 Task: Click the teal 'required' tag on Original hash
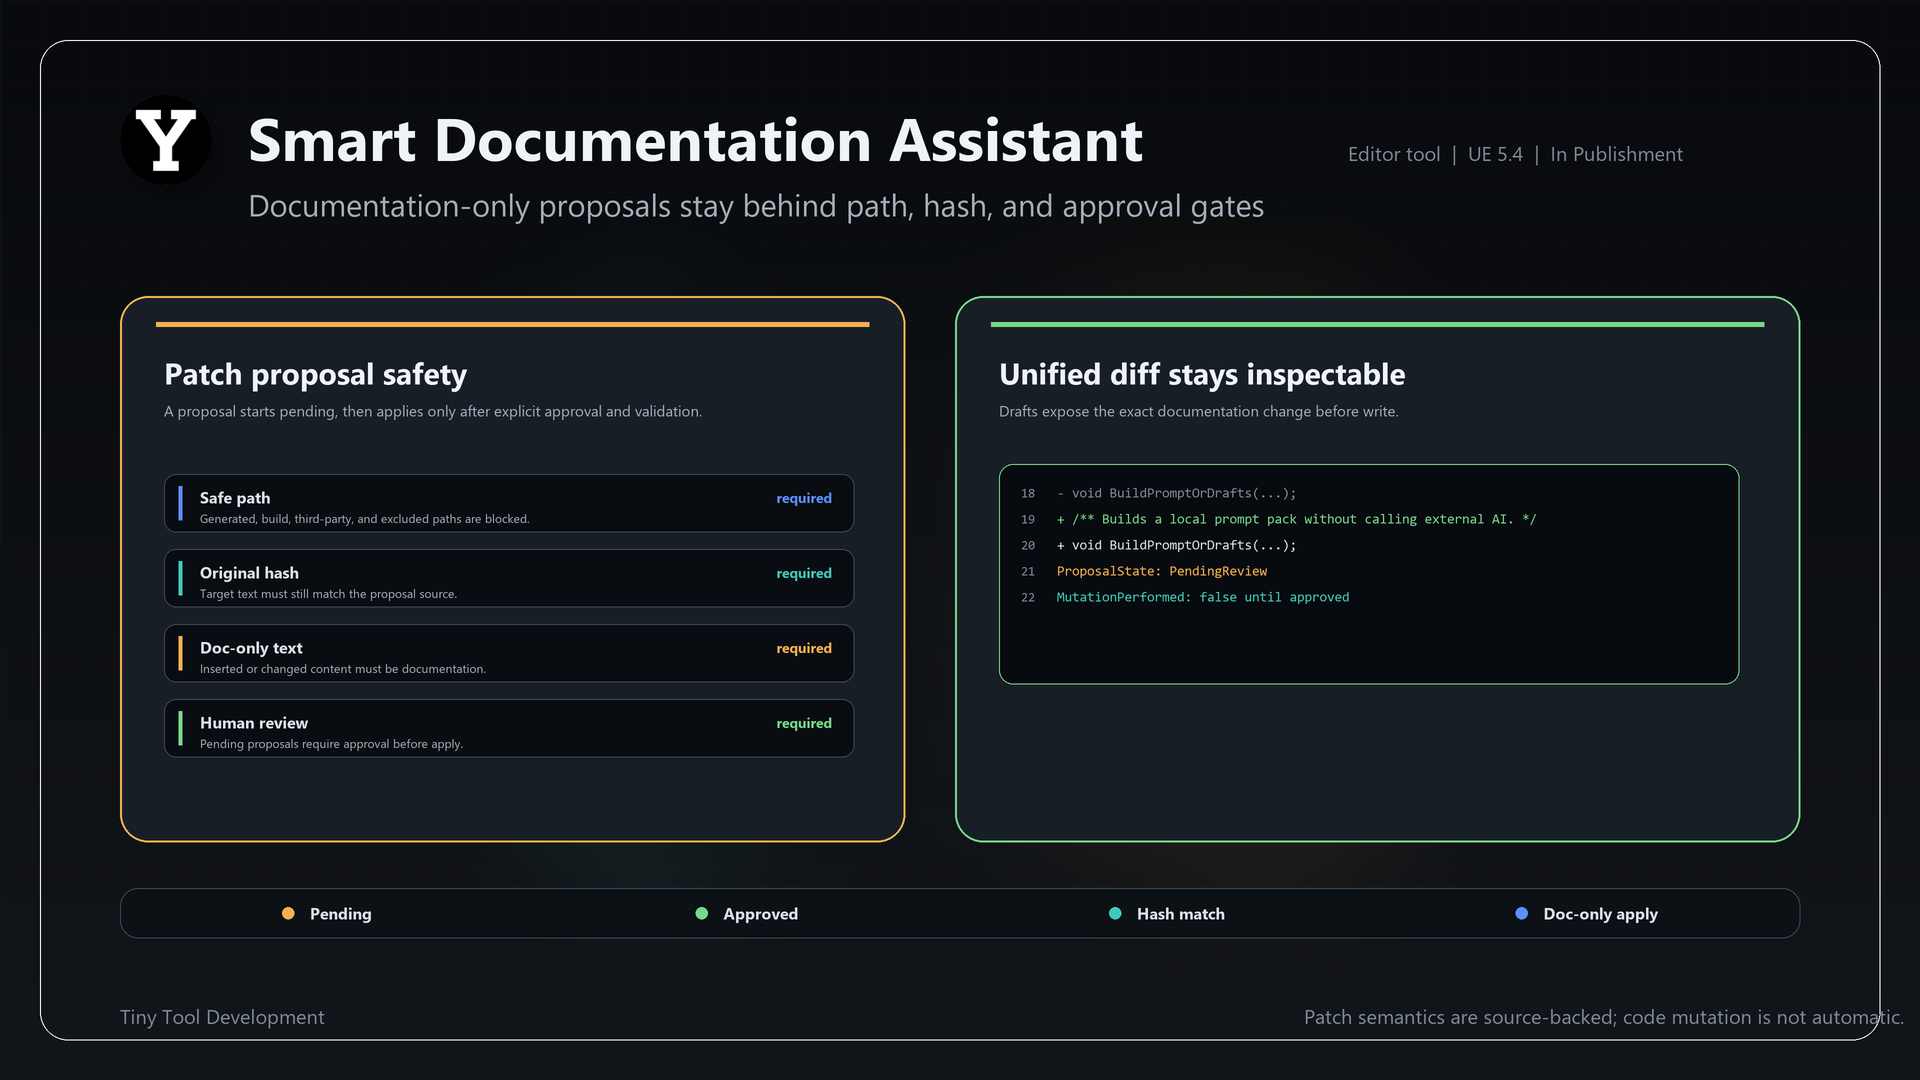pyautogui.click(x=804, y=573)
